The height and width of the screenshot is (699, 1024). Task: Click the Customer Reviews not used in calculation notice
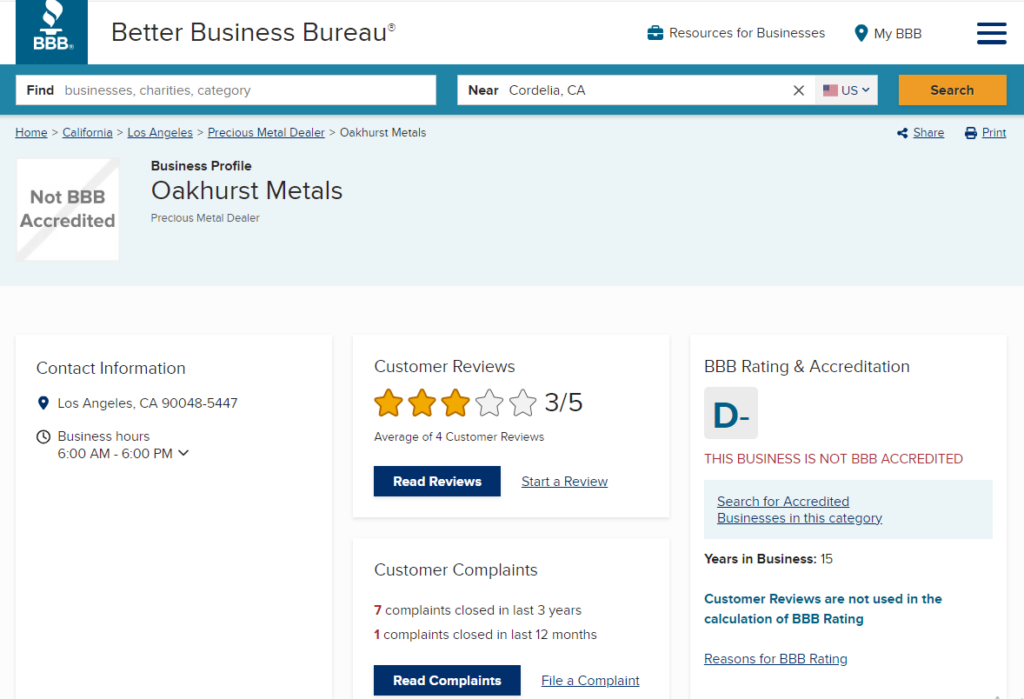[823, 609]
